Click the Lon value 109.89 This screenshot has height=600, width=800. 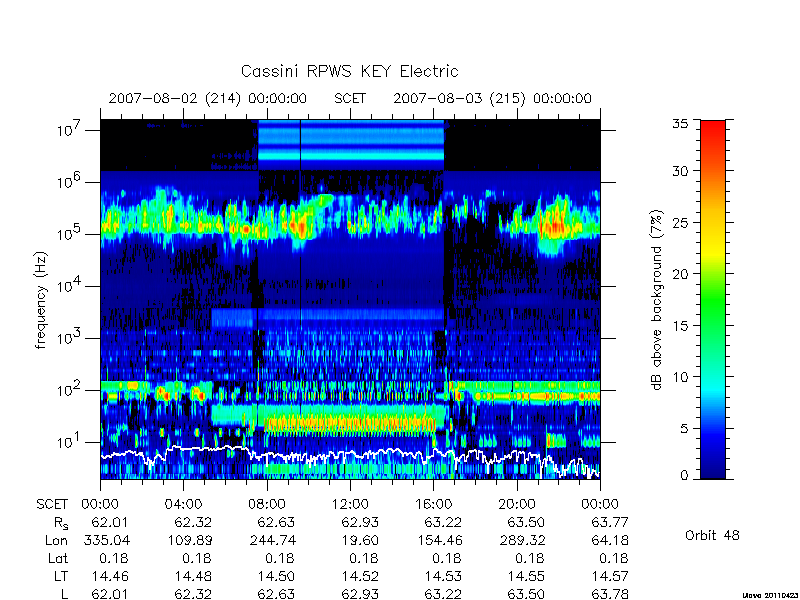click(191, 540)
